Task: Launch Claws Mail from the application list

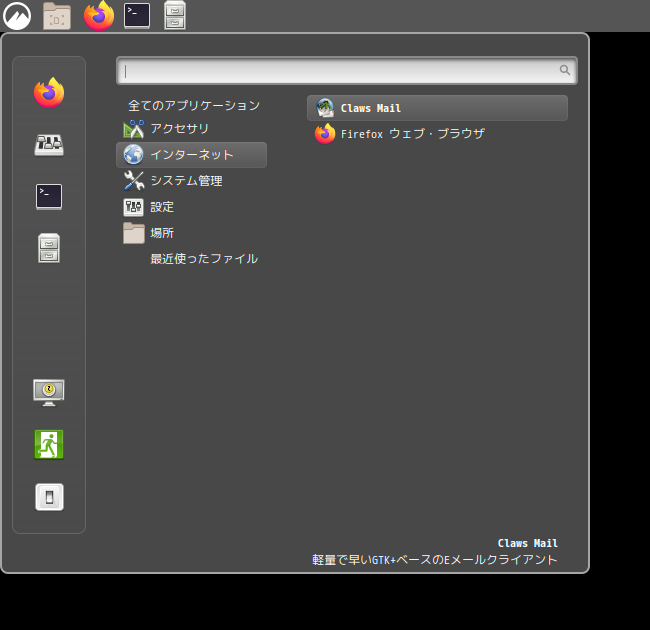Action: [437, 108]
